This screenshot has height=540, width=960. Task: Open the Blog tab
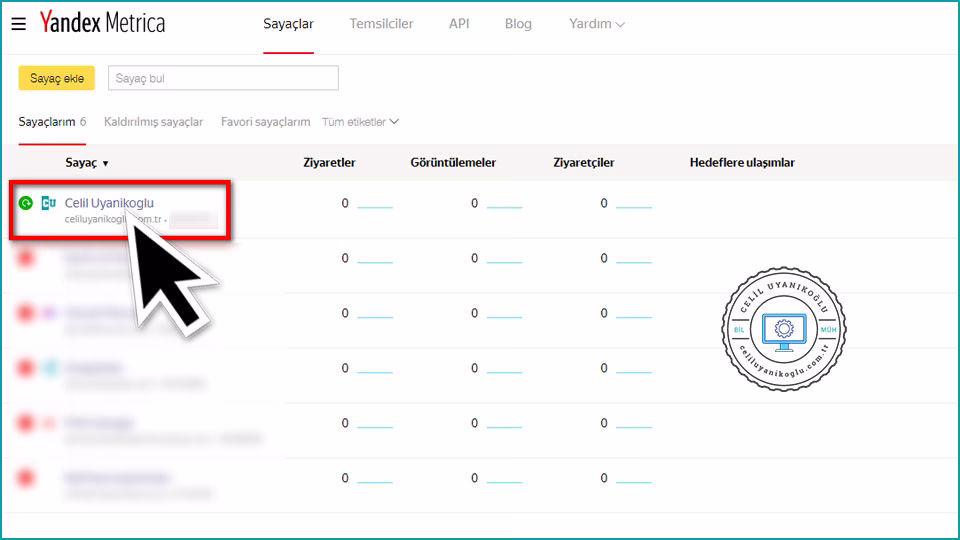[x=518, y=24]
